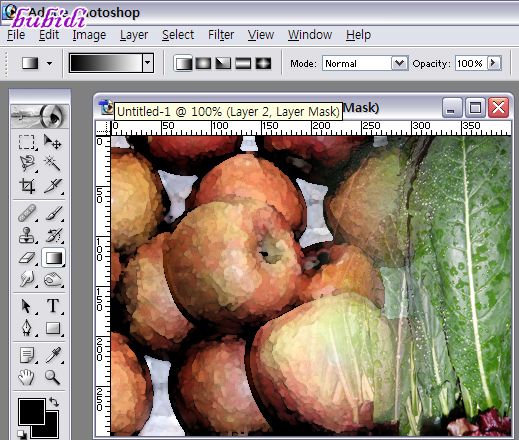This screenshot has width=519, height=440.
Task: Select the Rectangular Marquee tool
Action: pos(27,142)
